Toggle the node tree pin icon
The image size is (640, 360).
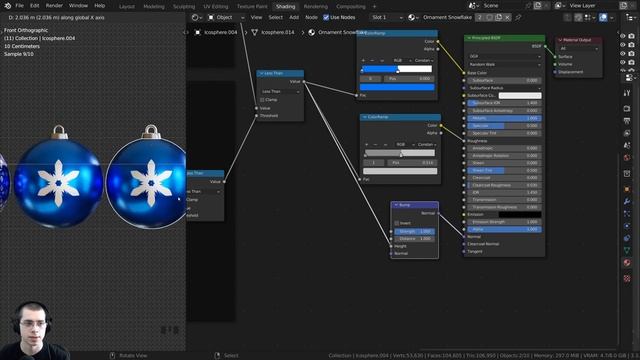click(x=518, y=18)
